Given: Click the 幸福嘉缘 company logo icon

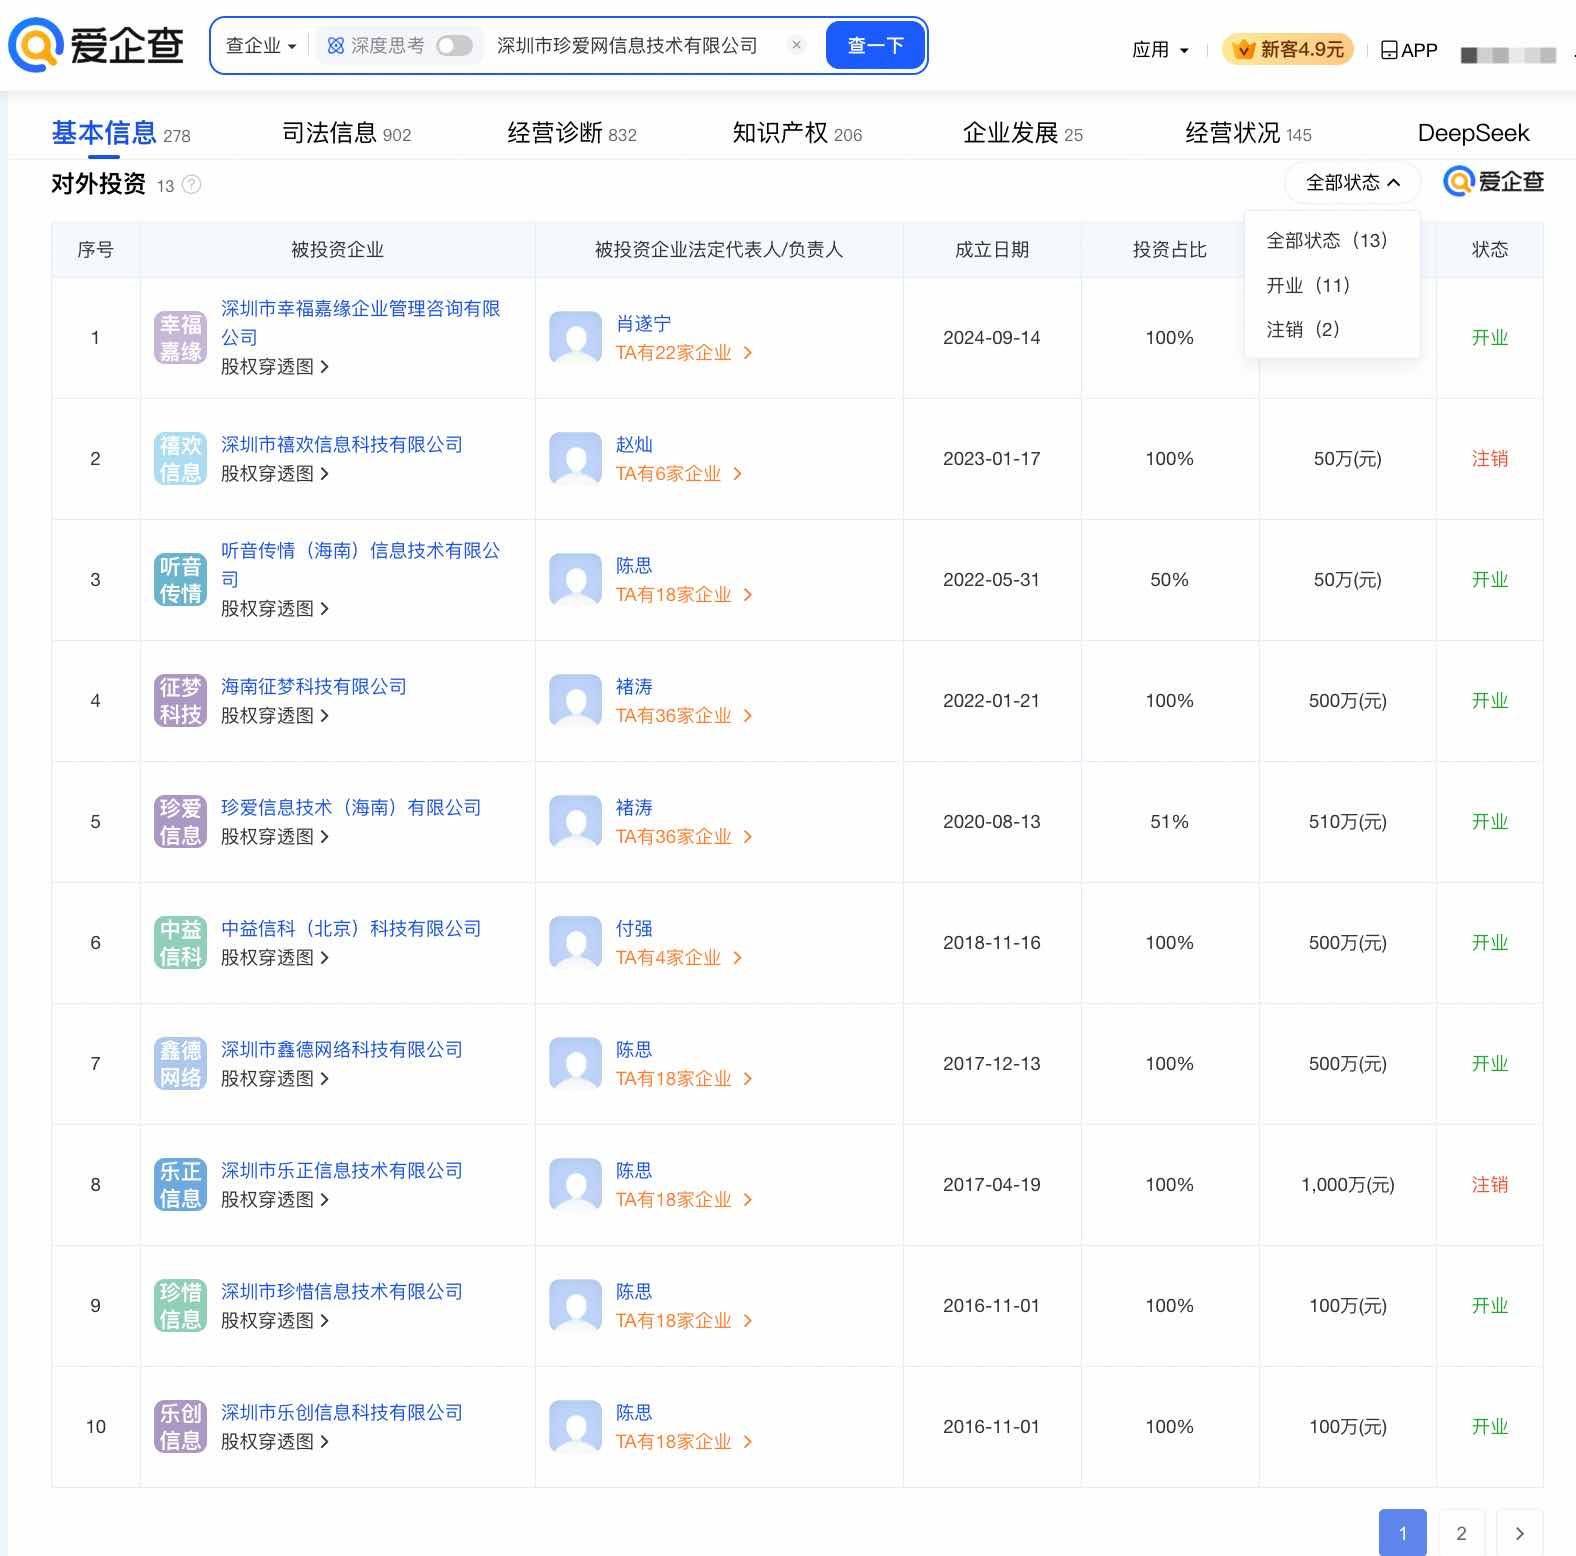Looking at the screenshot, I should click(180, 338).
